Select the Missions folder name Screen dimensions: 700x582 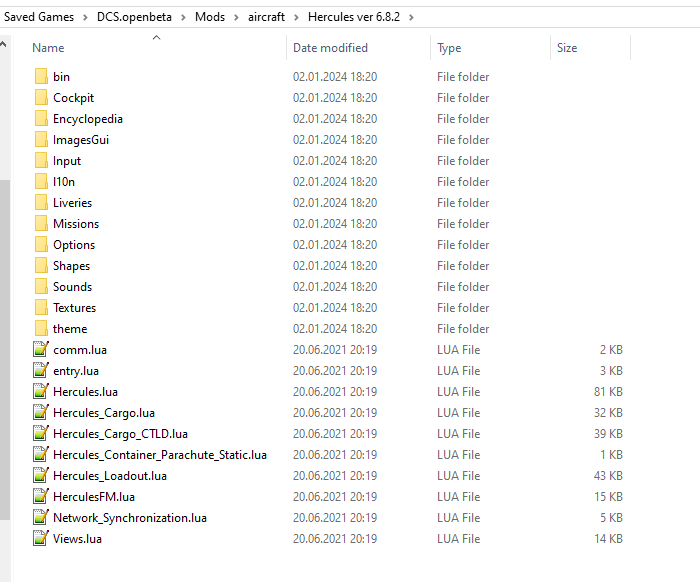pos(76,224)
